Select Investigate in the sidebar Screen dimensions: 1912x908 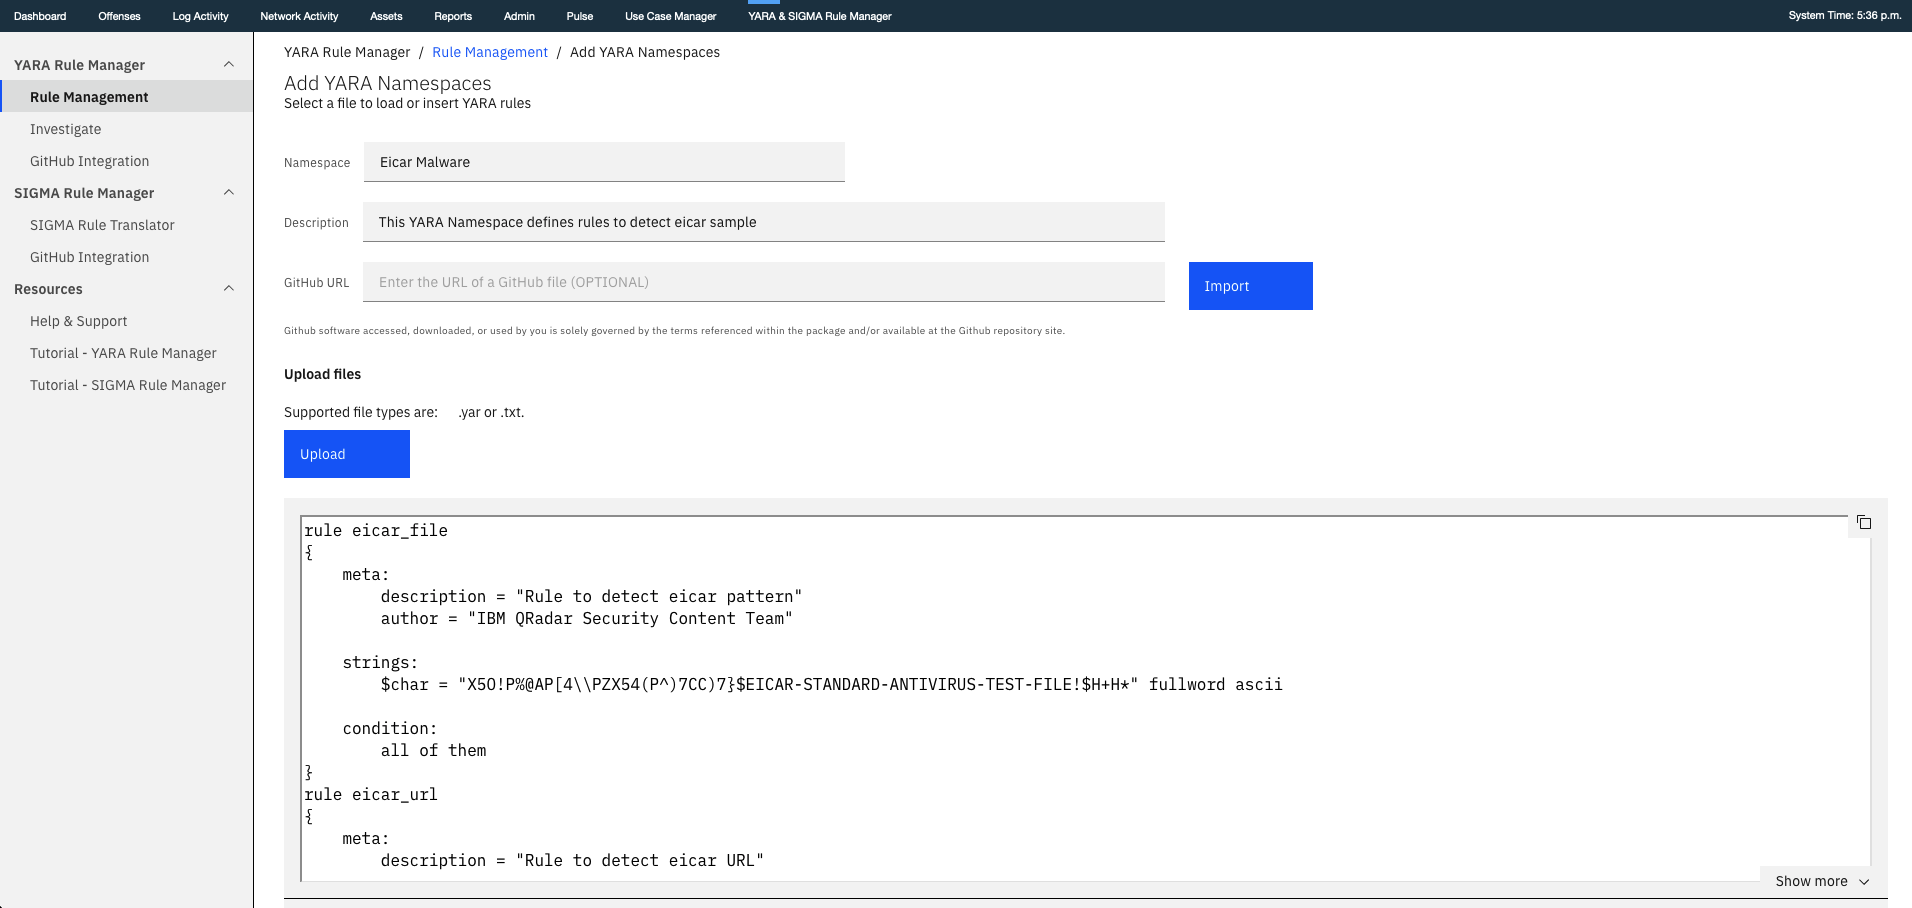pos(66,128)
